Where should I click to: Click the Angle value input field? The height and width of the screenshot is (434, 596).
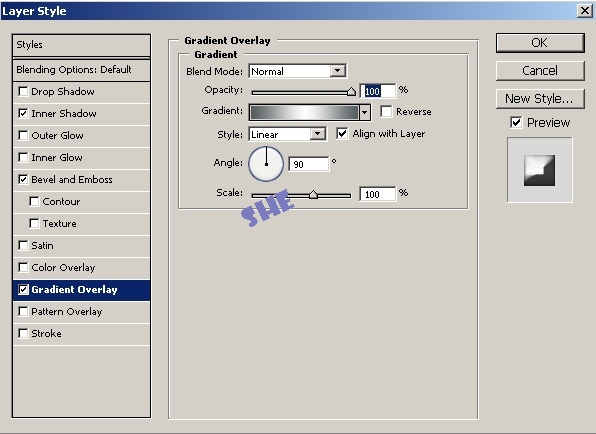tap(308, 164)
